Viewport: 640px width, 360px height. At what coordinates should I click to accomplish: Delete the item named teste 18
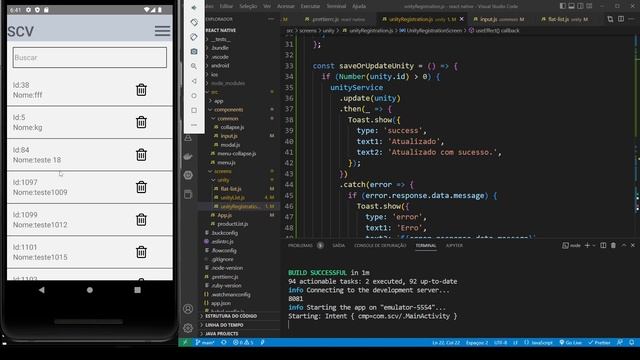141,155
